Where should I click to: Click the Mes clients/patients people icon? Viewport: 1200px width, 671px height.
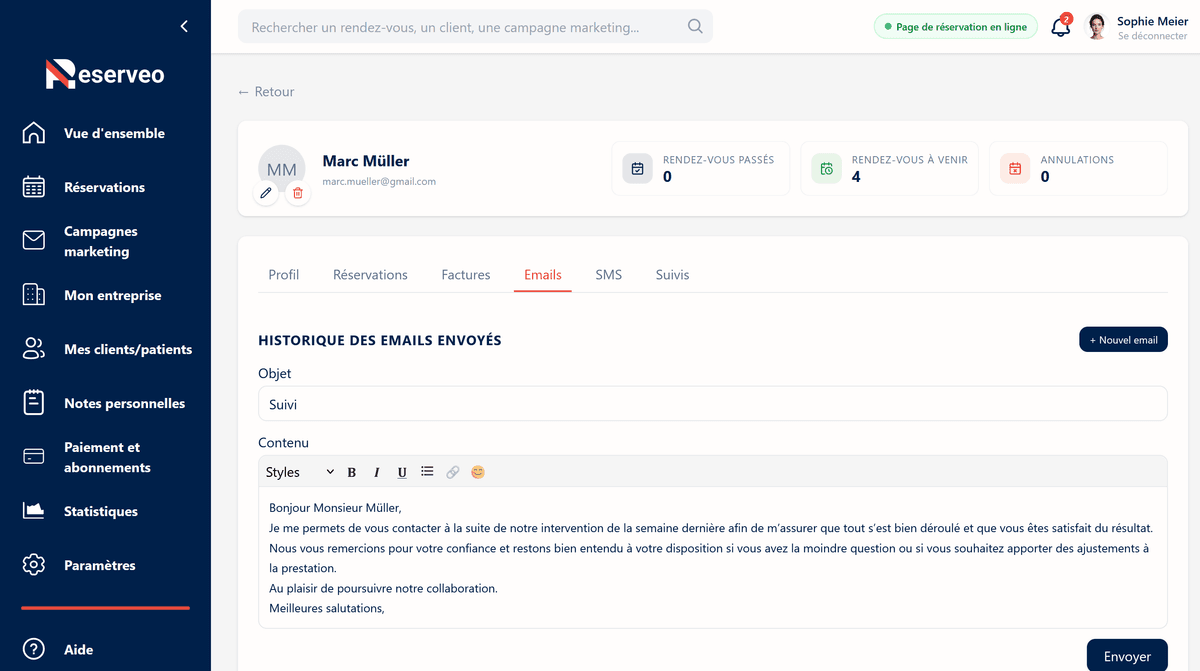(34, 349)
